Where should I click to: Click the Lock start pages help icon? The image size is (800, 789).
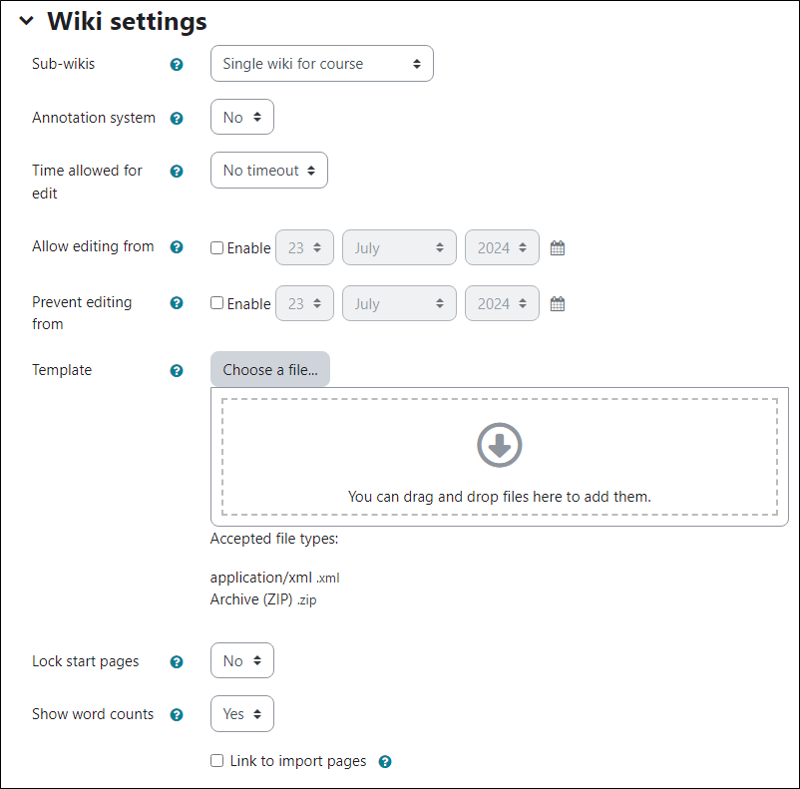click(x=176, y=661)
